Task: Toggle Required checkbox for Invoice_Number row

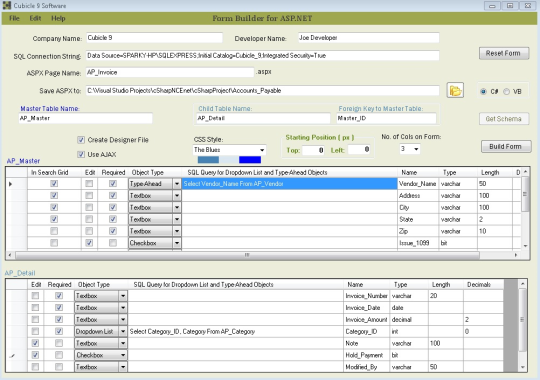Action: coord(59,296)
